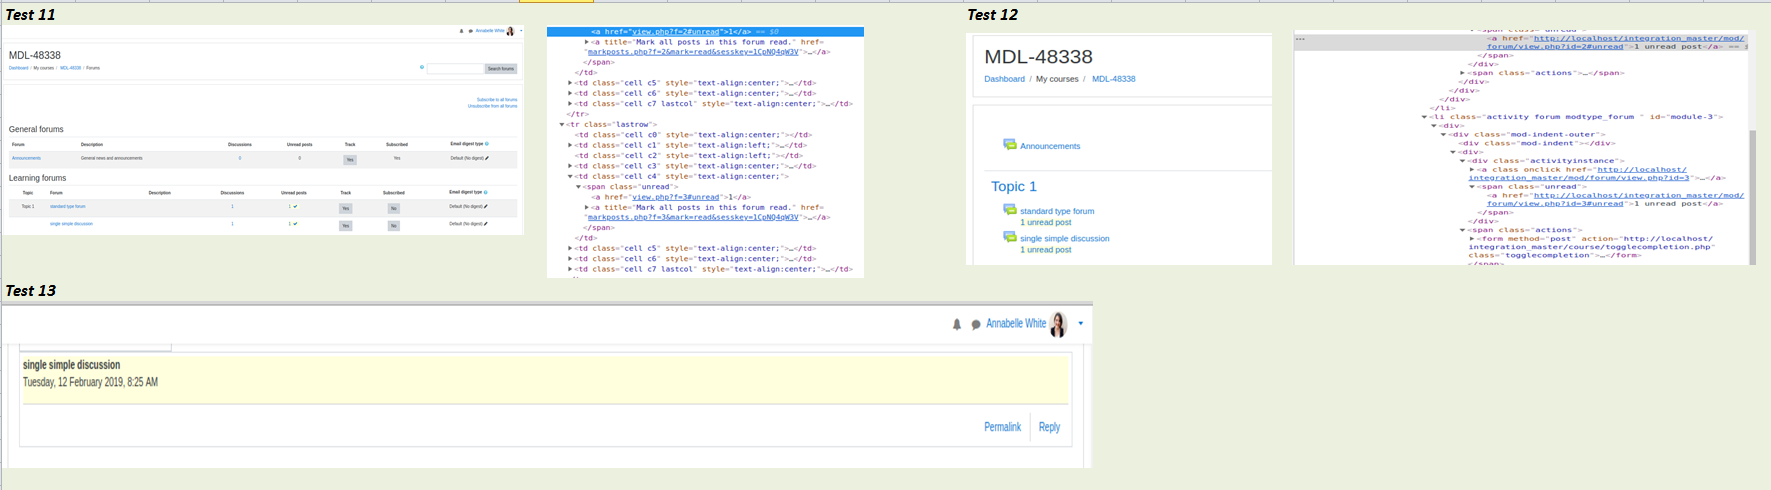Toggle Track Yes for single simple discussion
The image size is (1771, 490).
(345, 225)
